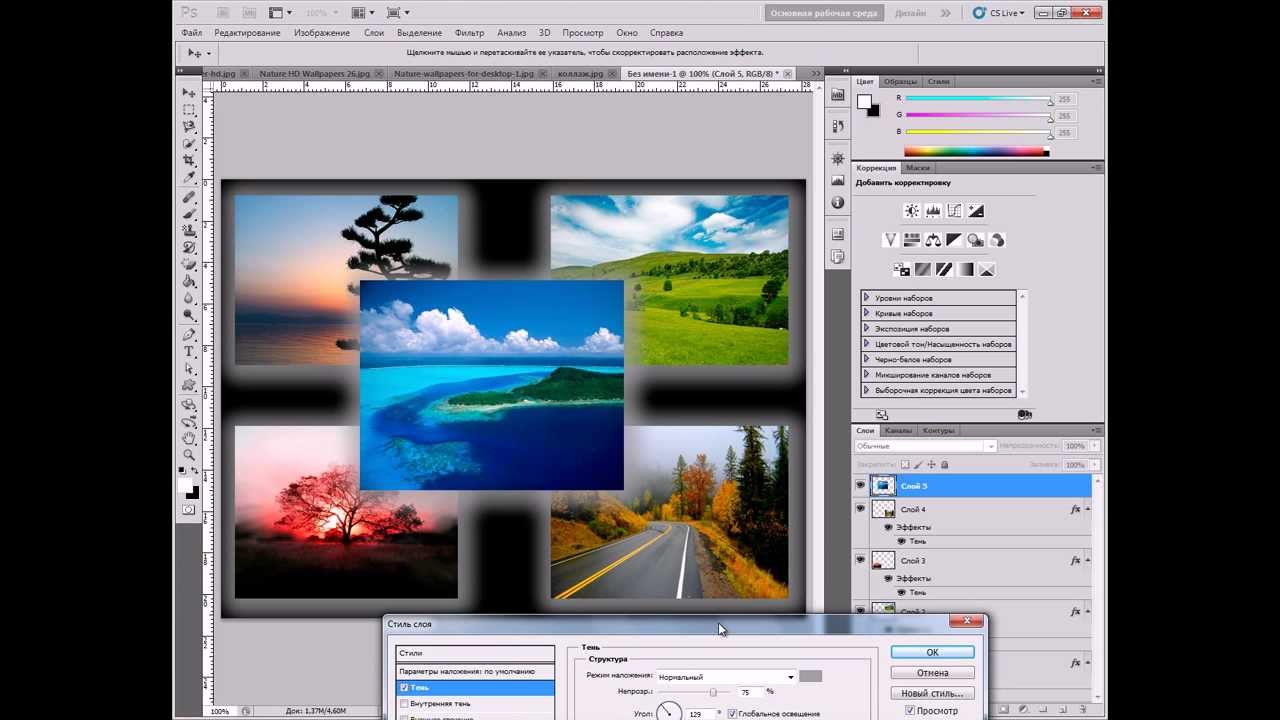
Task: Open the Режим наложения blend mode dropdown
Action: [726, 677]
